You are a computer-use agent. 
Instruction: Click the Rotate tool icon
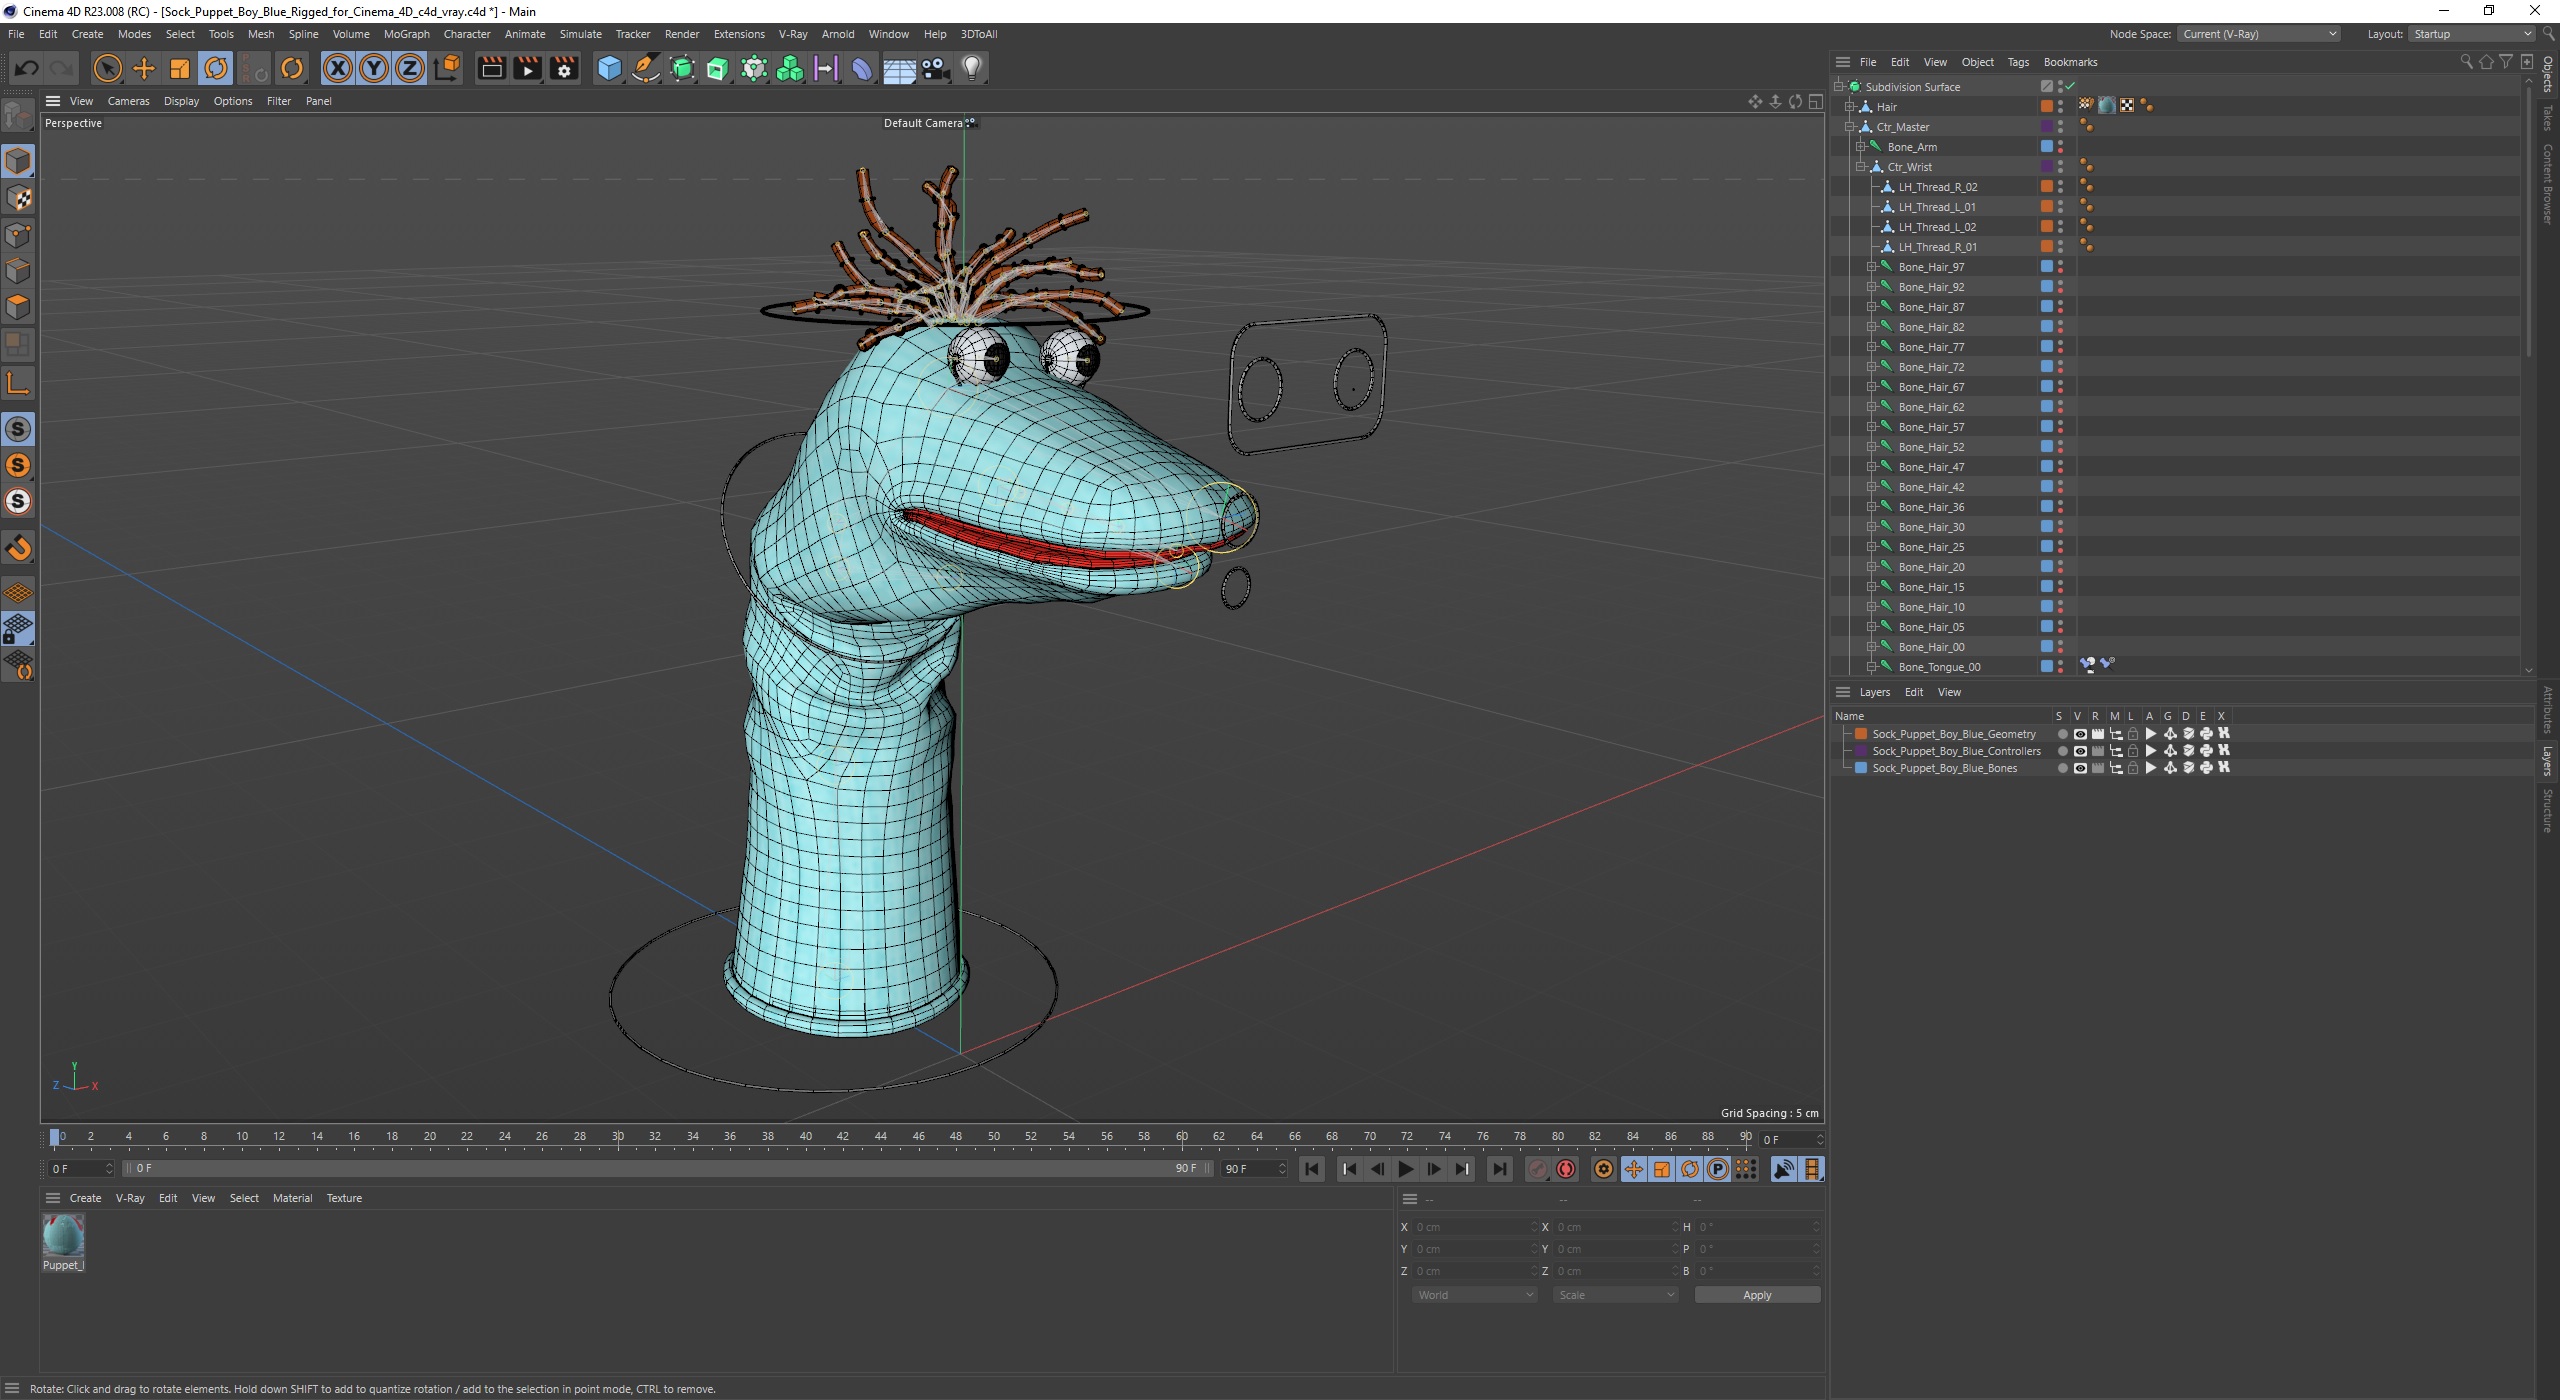215,69
